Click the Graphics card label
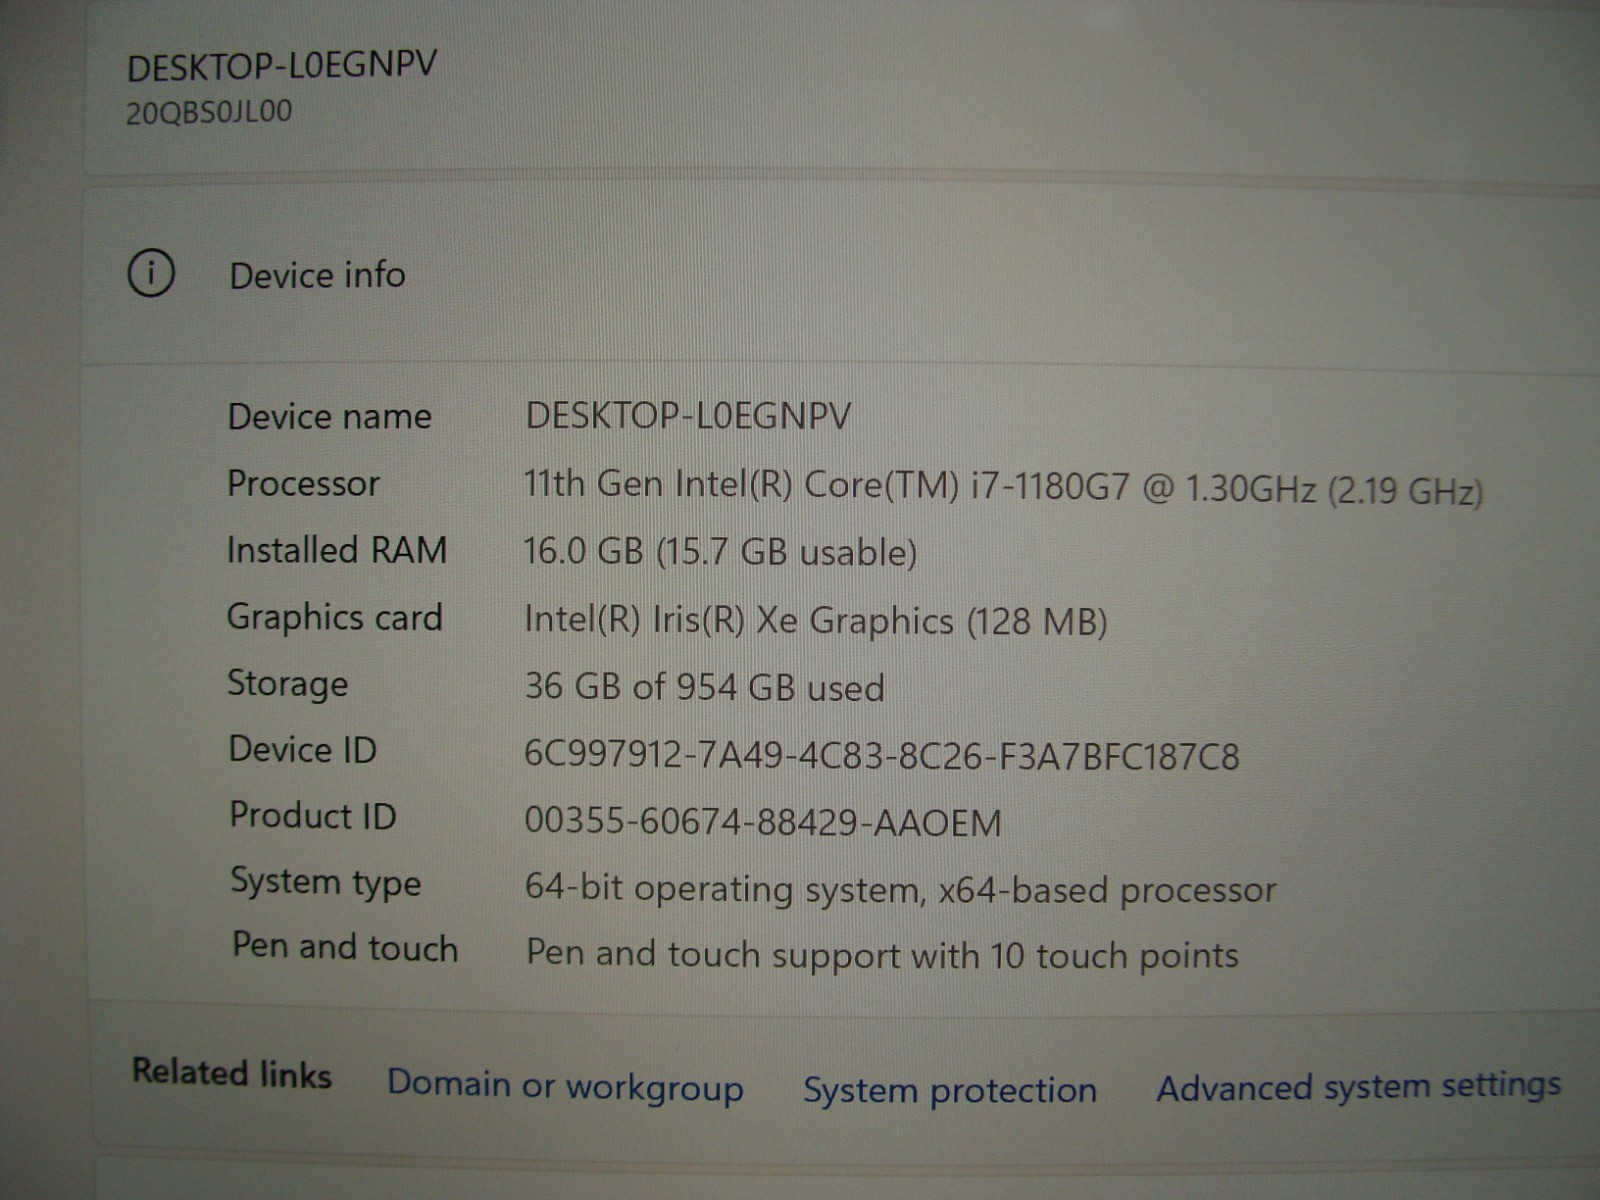This screenshot has width=1600, height=1200. [335, 618]
